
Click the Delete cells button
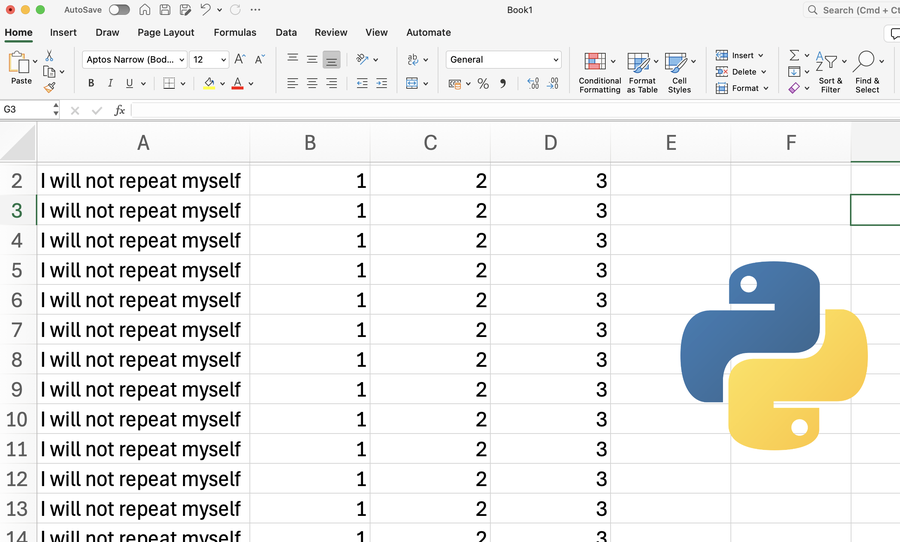(x=741, y=72)
